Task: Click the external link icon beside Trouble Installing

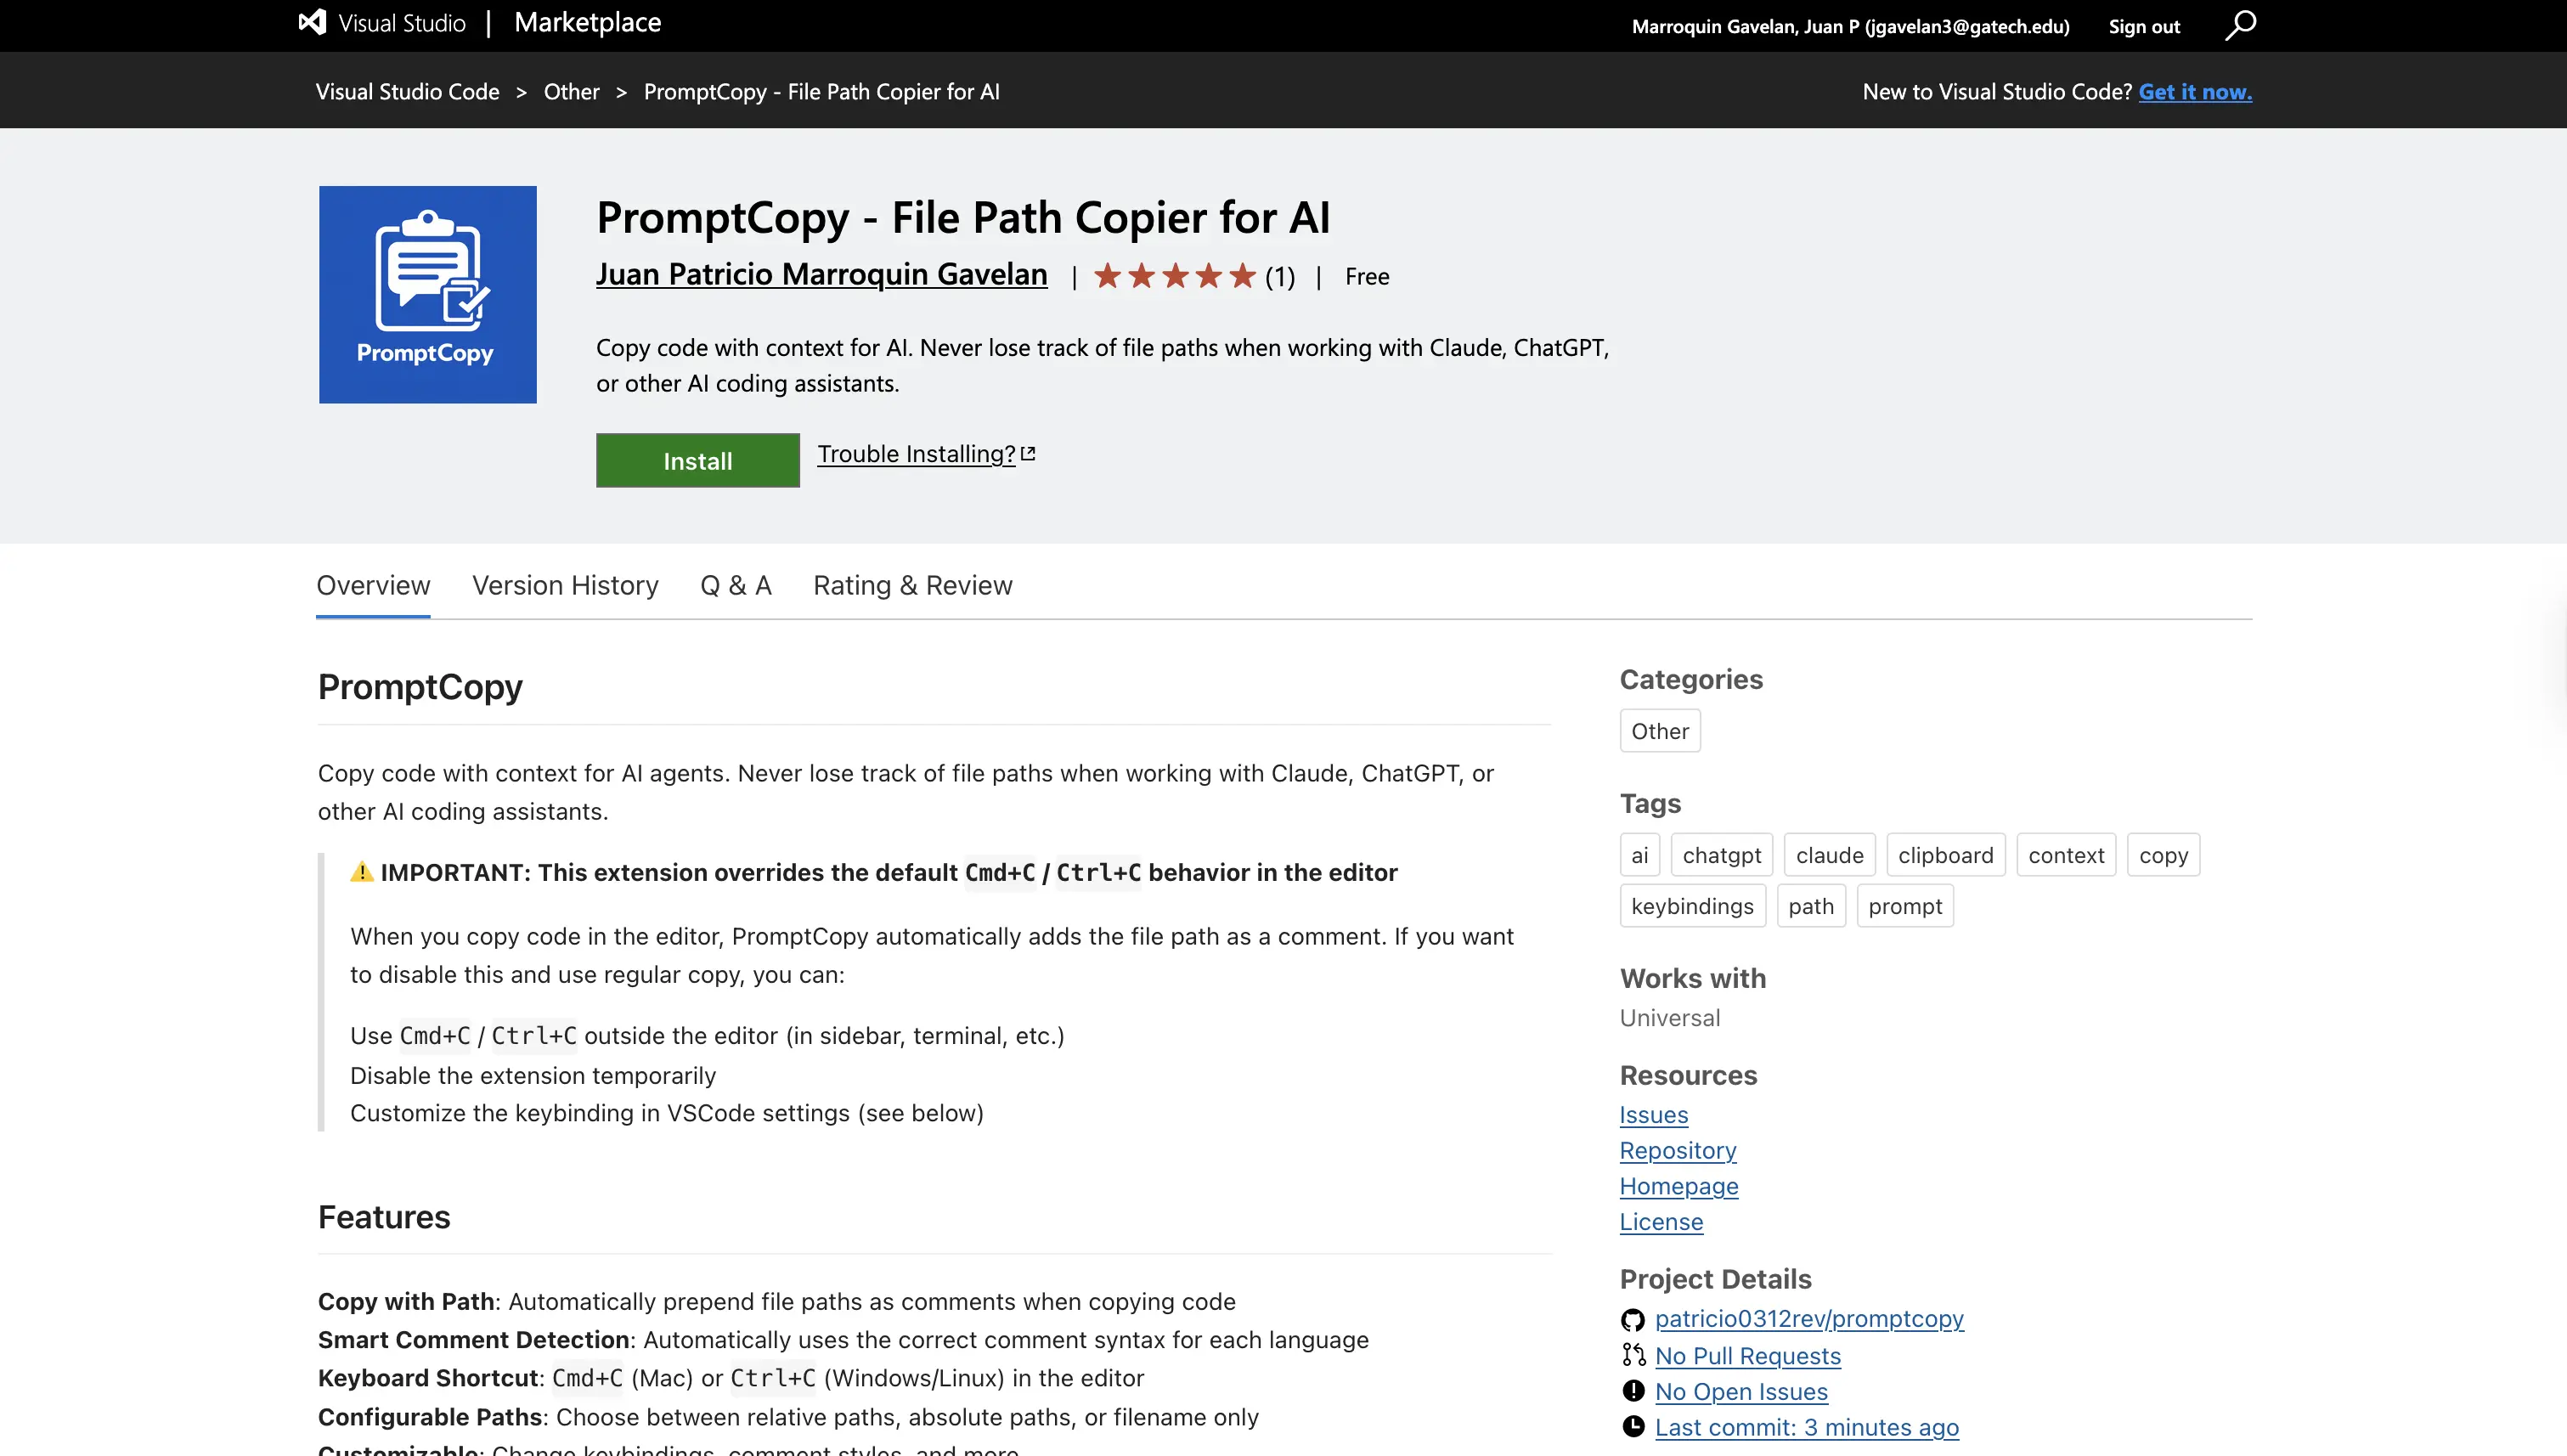Action: coord(1028,454)
